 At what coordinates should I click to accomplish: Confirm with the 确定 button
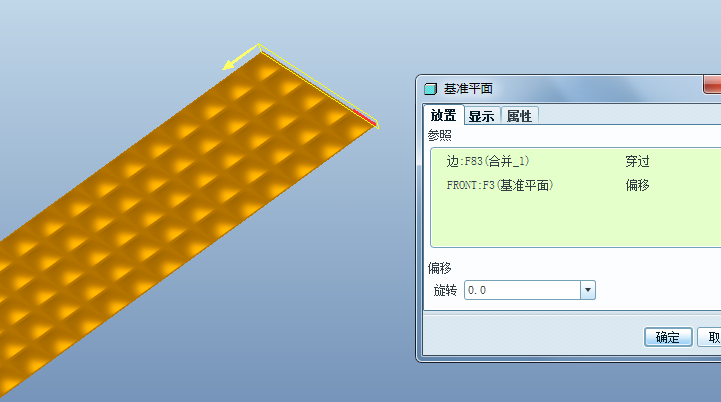pyautogui.click(x=668, y=337)
